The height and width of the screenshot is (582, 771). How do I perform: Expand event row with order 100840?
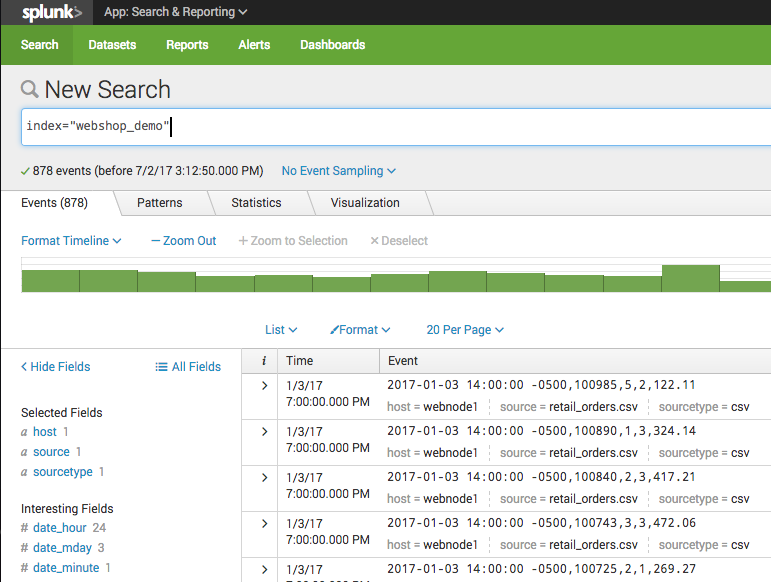point(264,477)
